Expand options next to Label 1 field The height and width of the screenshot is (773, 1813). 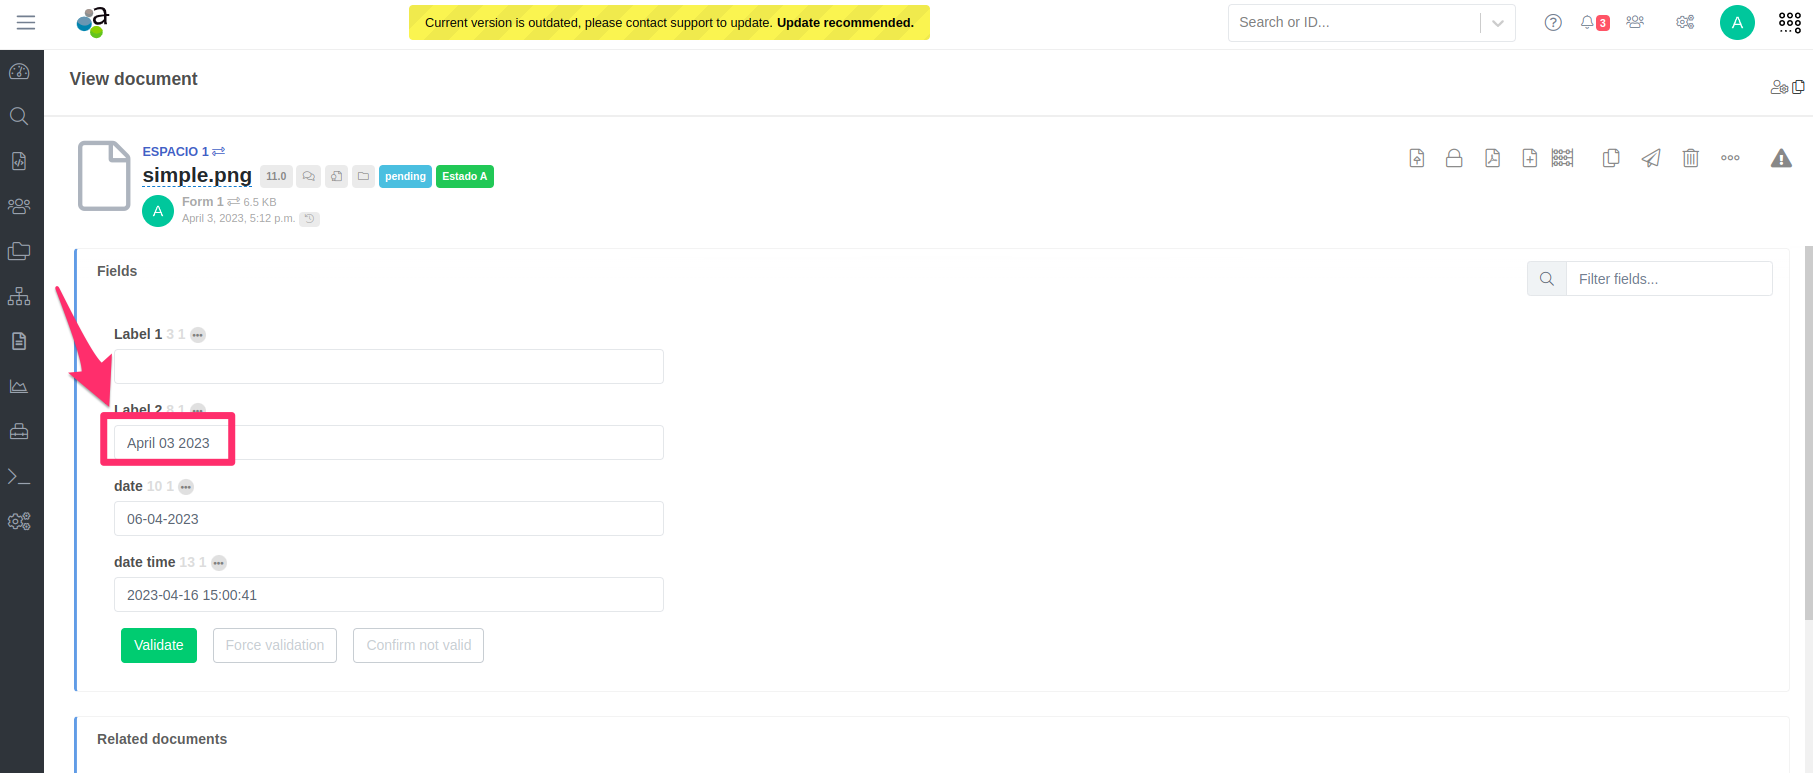coord(198,335)
